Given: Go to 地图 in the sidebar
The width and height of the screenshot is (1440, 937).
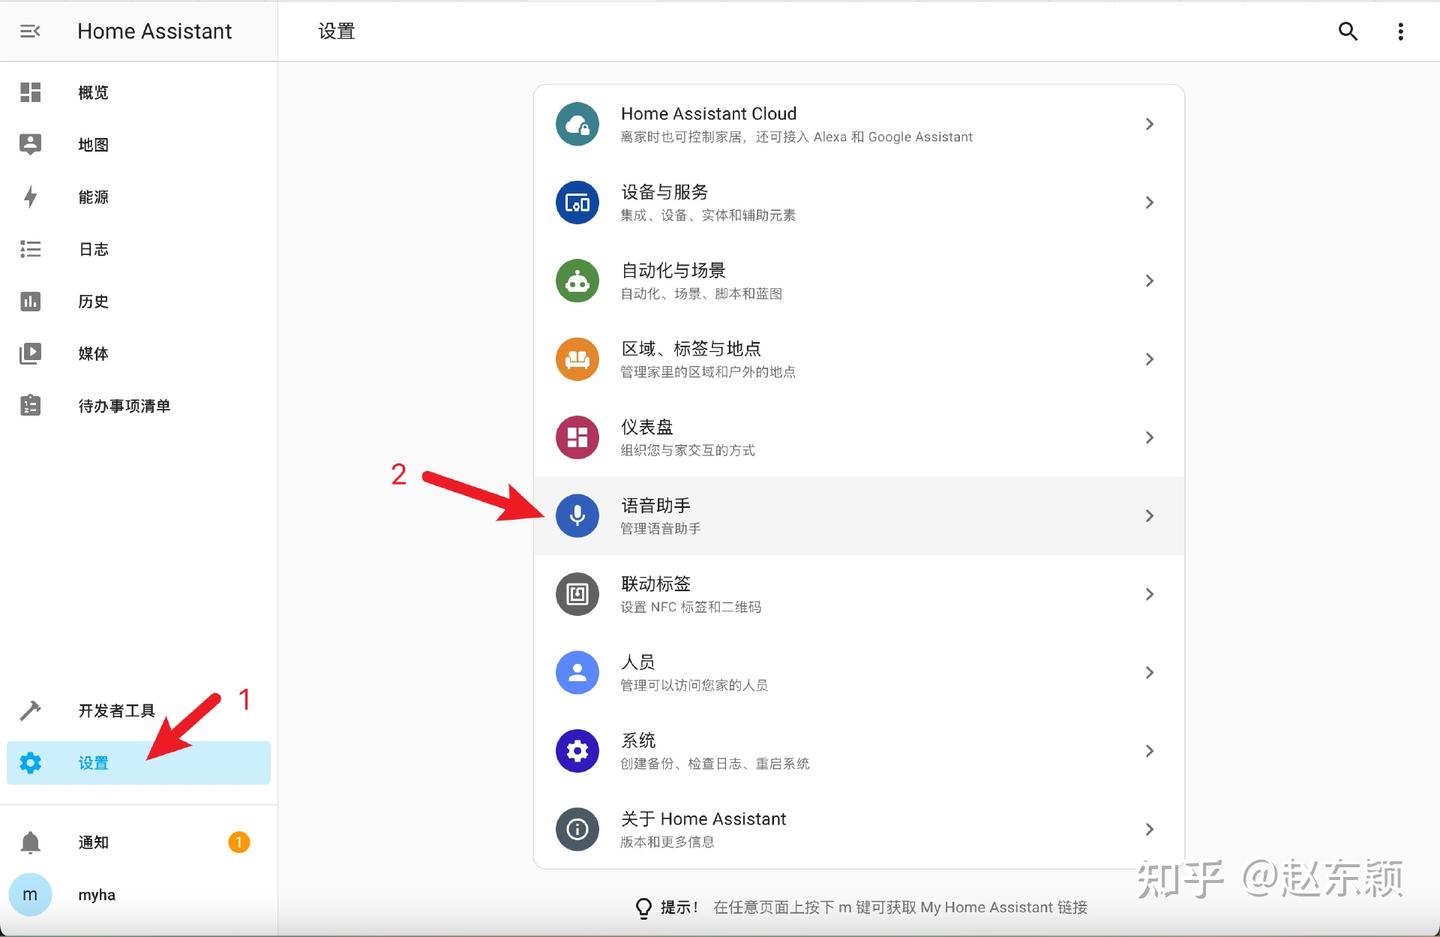Looking at the screenshot, I should point(139,144).
